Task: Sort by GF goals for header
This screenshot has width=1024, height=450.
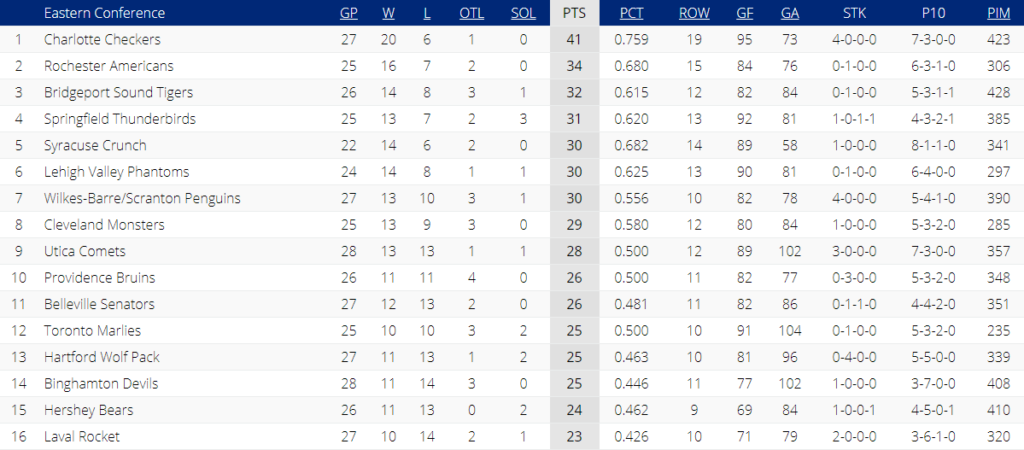Action: 744,13
